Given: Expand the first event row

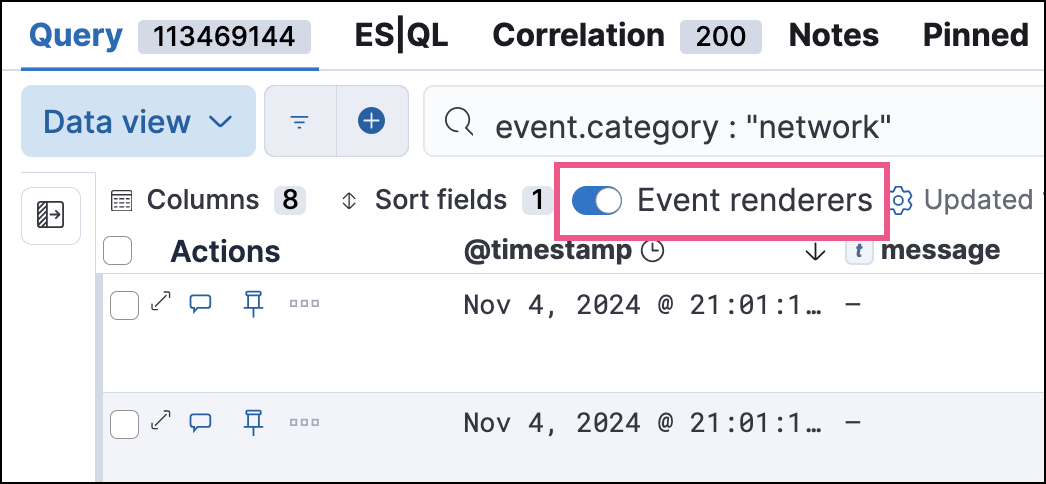Looking at the screenshot, I should pos(160,304).
